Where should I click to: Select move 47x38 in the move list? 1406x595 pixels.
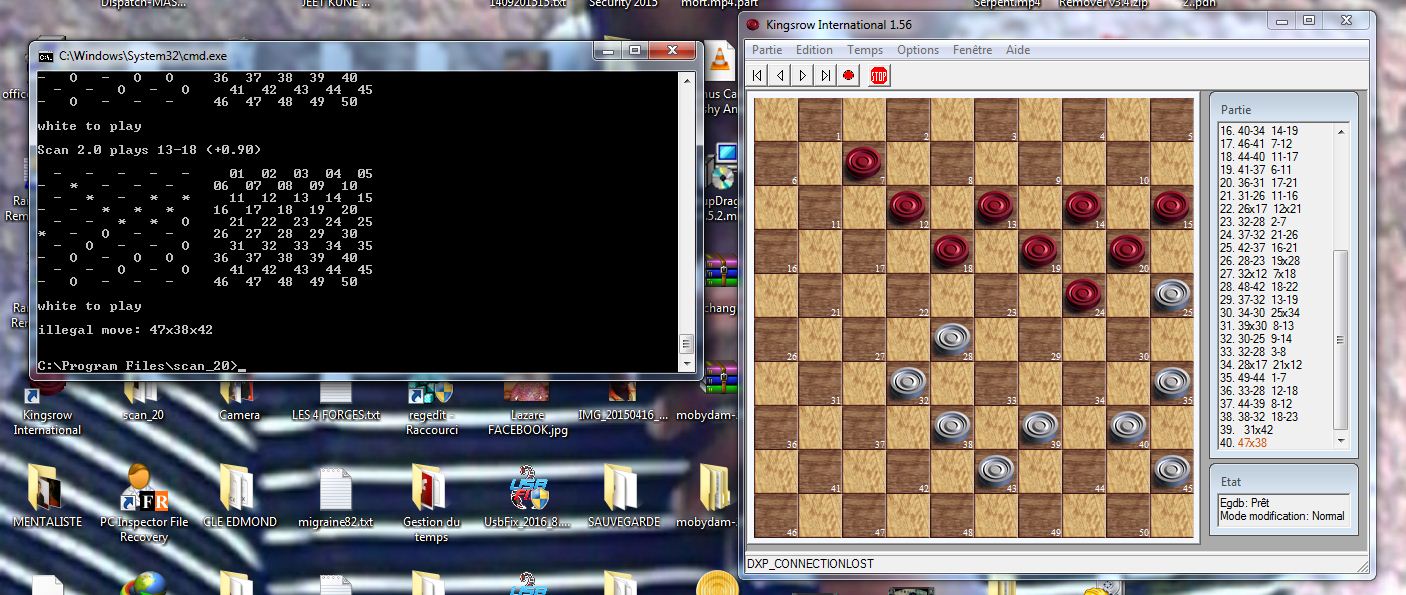[x=1252, y=443]
